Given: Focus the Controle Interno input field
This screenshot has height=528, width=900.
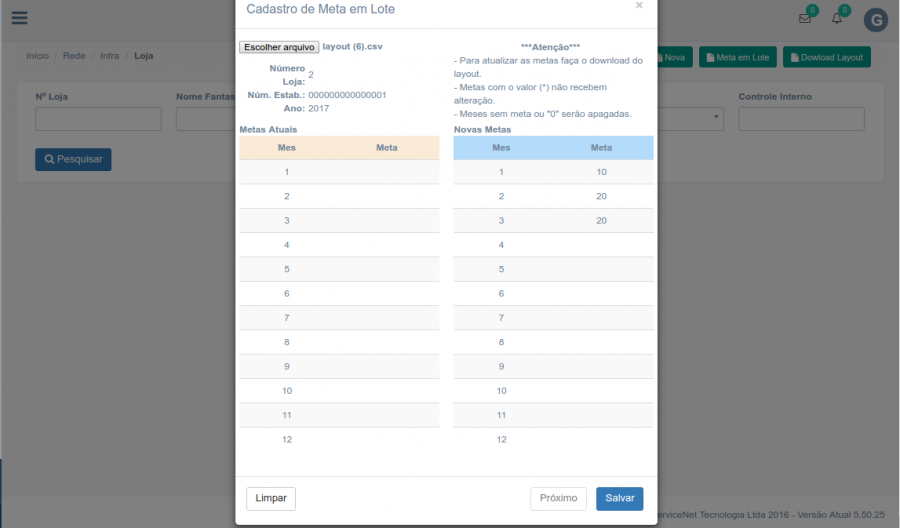Looking at the screenshot, I should pyautogui.click(x=801, y=119).
